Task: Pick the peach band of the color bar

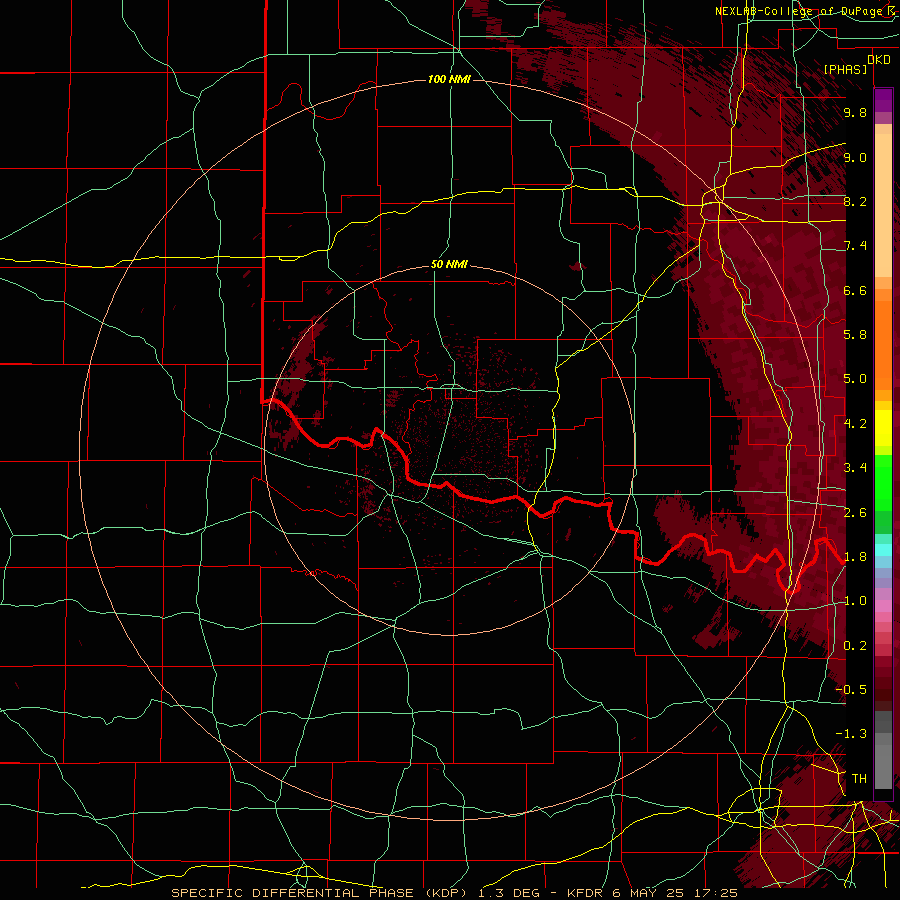Action: pos(883,207)
